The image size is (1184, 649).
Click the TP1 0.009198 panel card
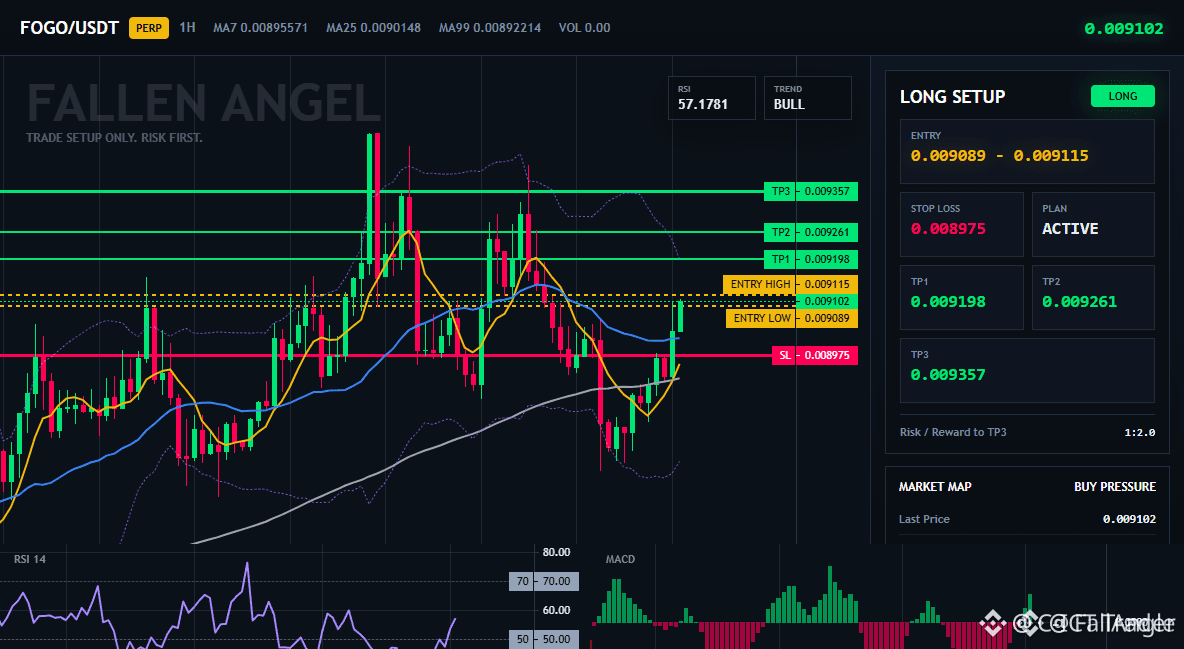click(961, 297)
